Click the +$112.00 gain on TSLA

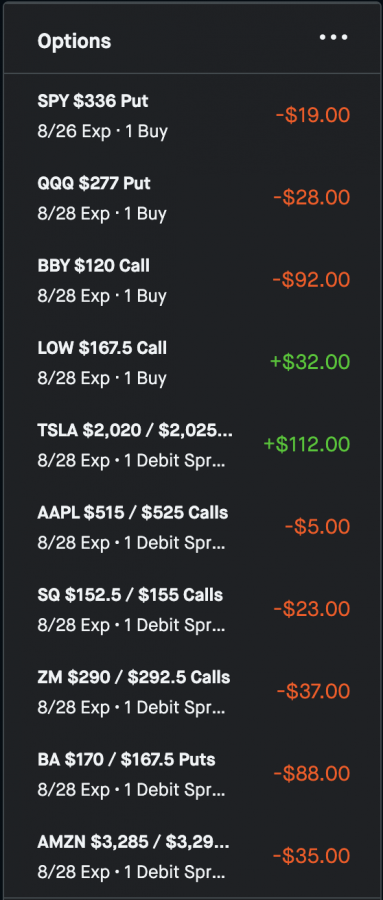(307, 444)
